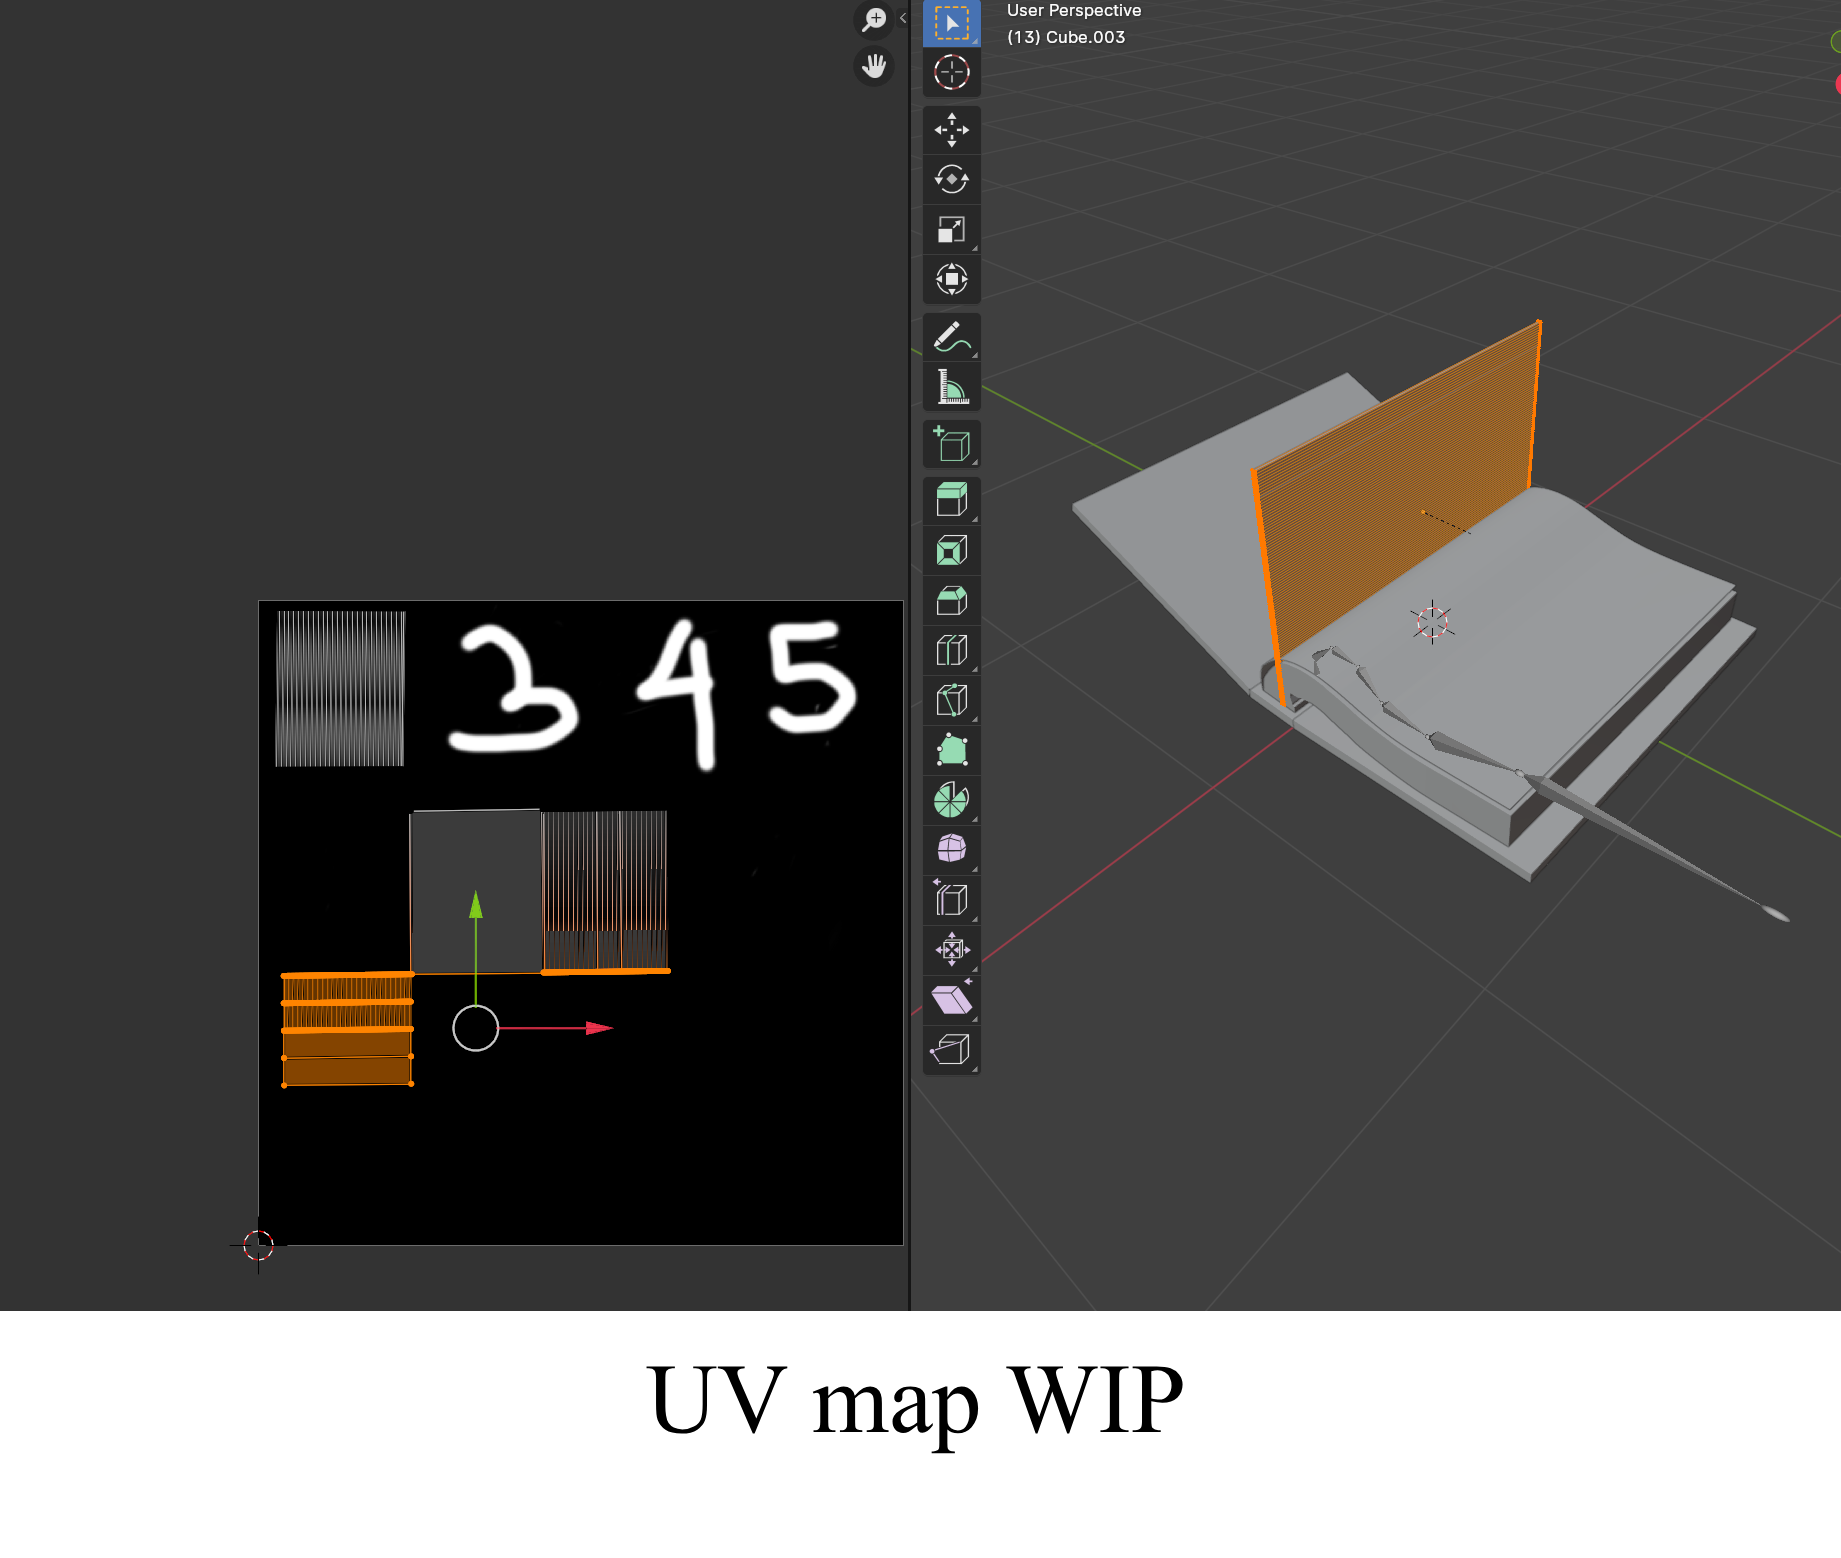Select the Select Box tool
This screenshot has height=1558, width=1841.
[951, 23]
